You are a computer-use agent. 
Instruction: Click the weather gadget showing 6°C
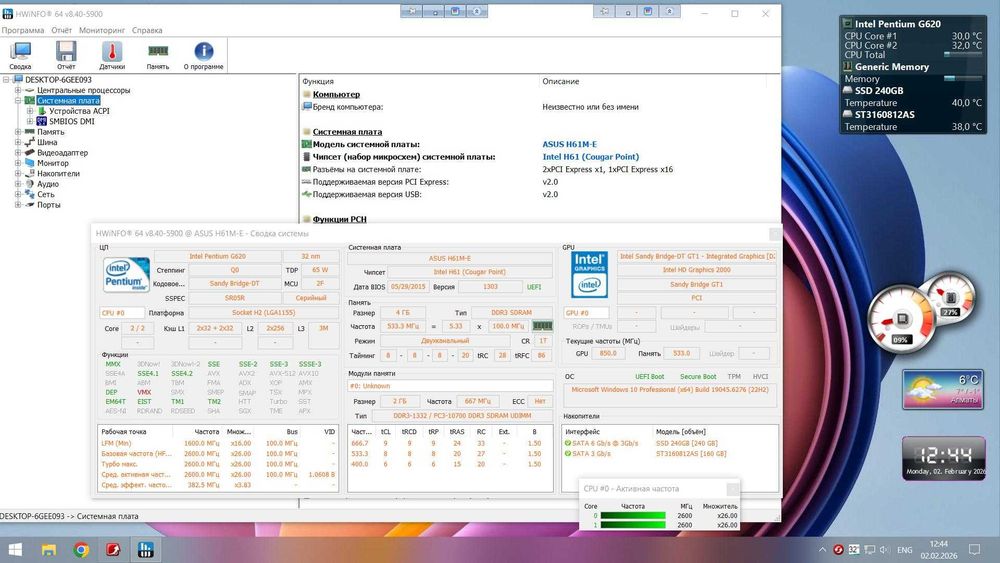click(x=943, y=390)
